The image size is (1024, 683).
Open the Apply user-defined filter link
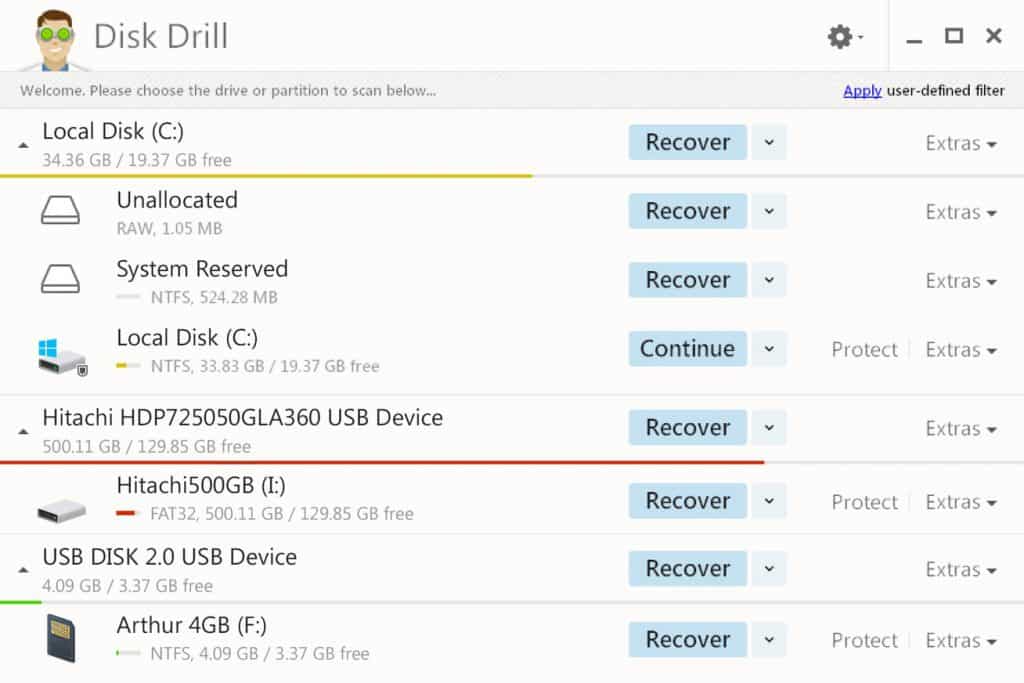point(862,90)
